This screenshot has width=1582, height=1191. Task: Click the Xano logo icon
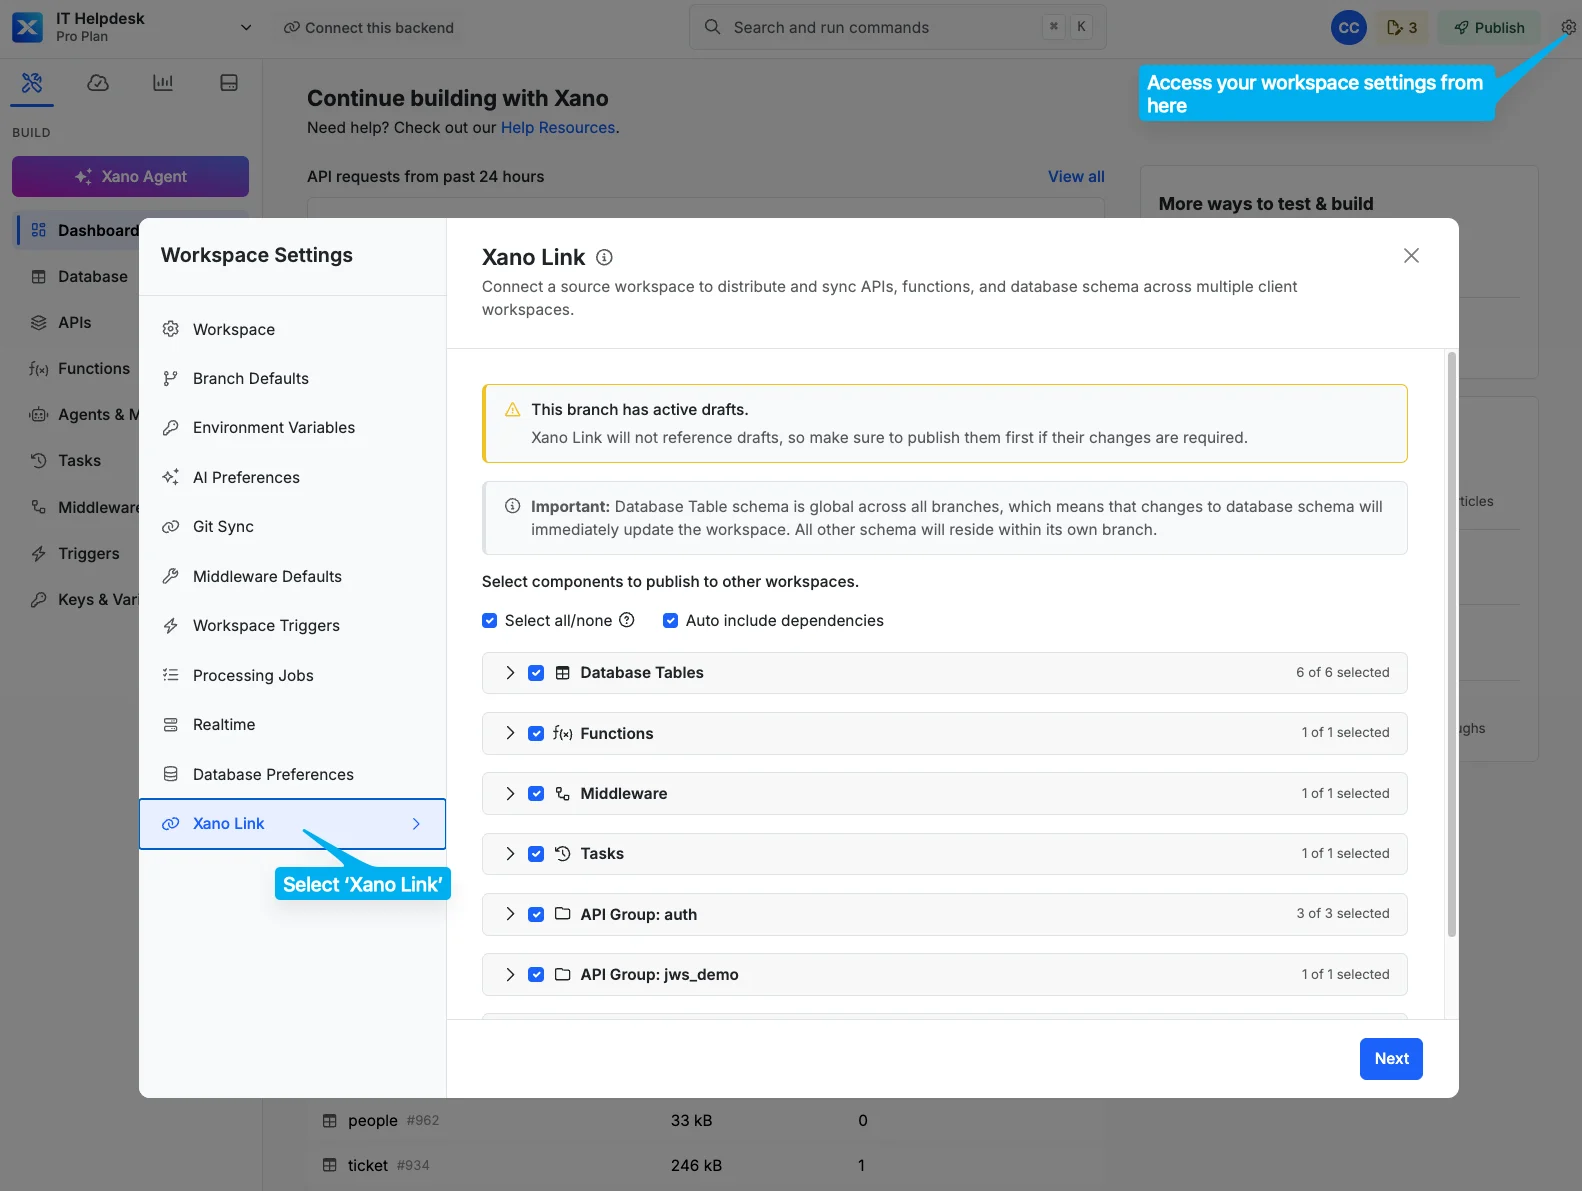click(27, 27)
